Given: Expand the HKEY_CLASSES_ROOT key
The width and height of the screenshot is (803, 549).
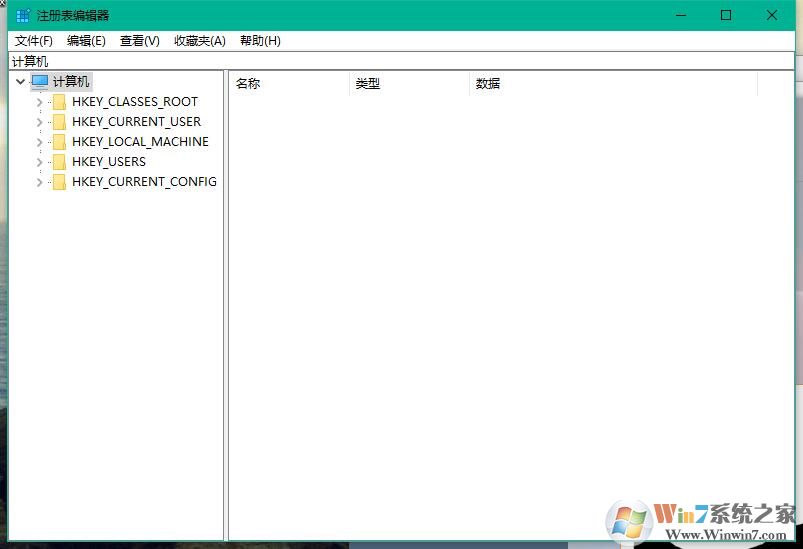Looking at the screenshot, I should (x=39, y=102).
